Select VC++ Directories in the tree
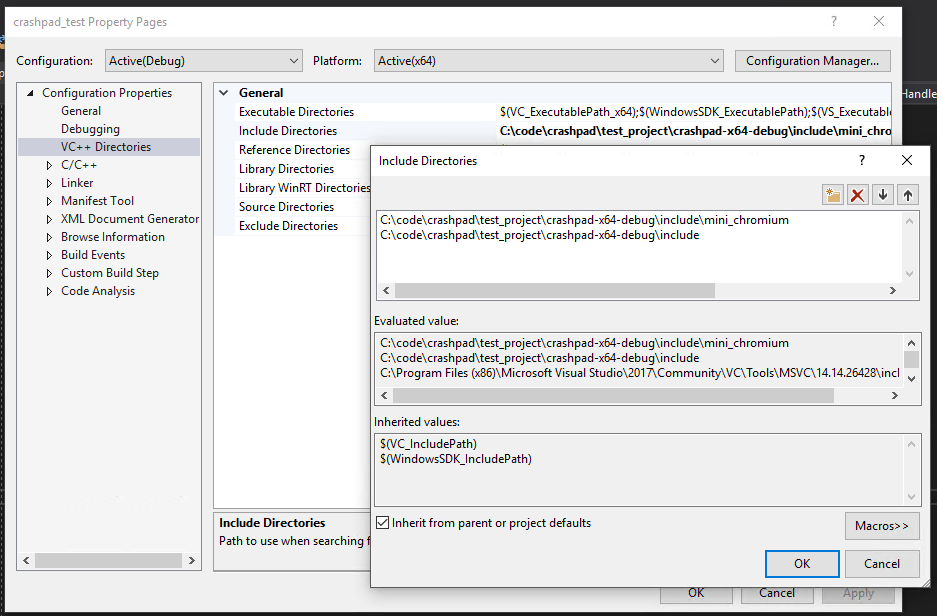 click(105, 146)
